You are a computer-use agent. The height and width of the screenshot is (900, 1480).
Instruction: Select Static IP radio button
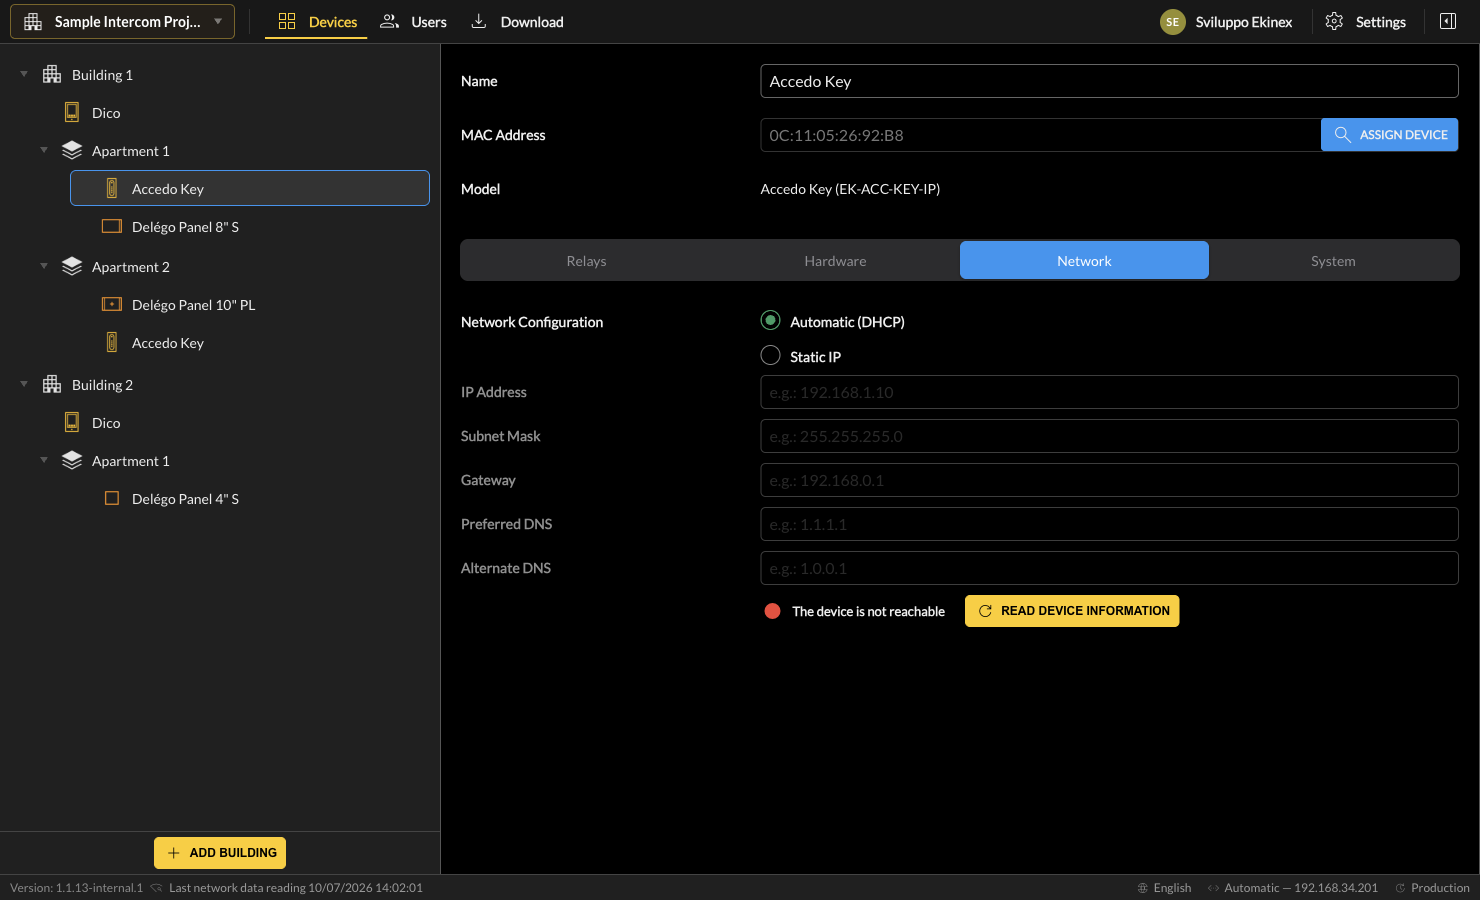point(770,356)
